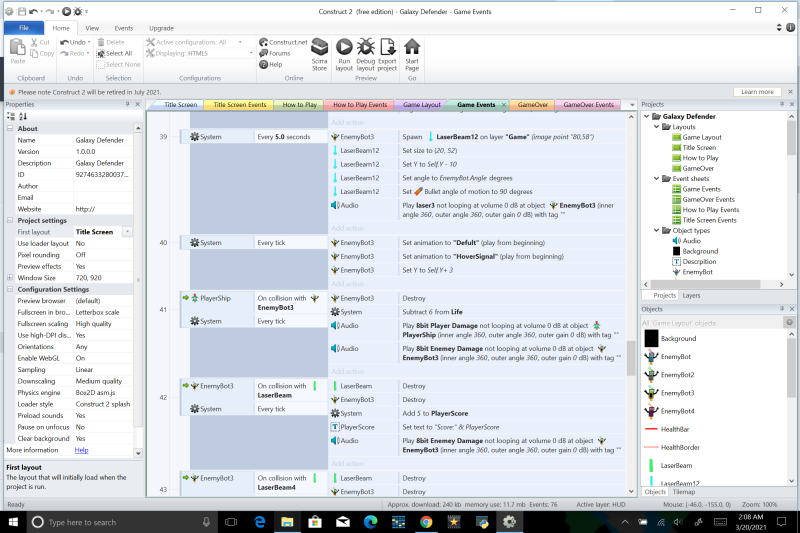Switch to the Events ribbon tab

[x=123, y=28]
